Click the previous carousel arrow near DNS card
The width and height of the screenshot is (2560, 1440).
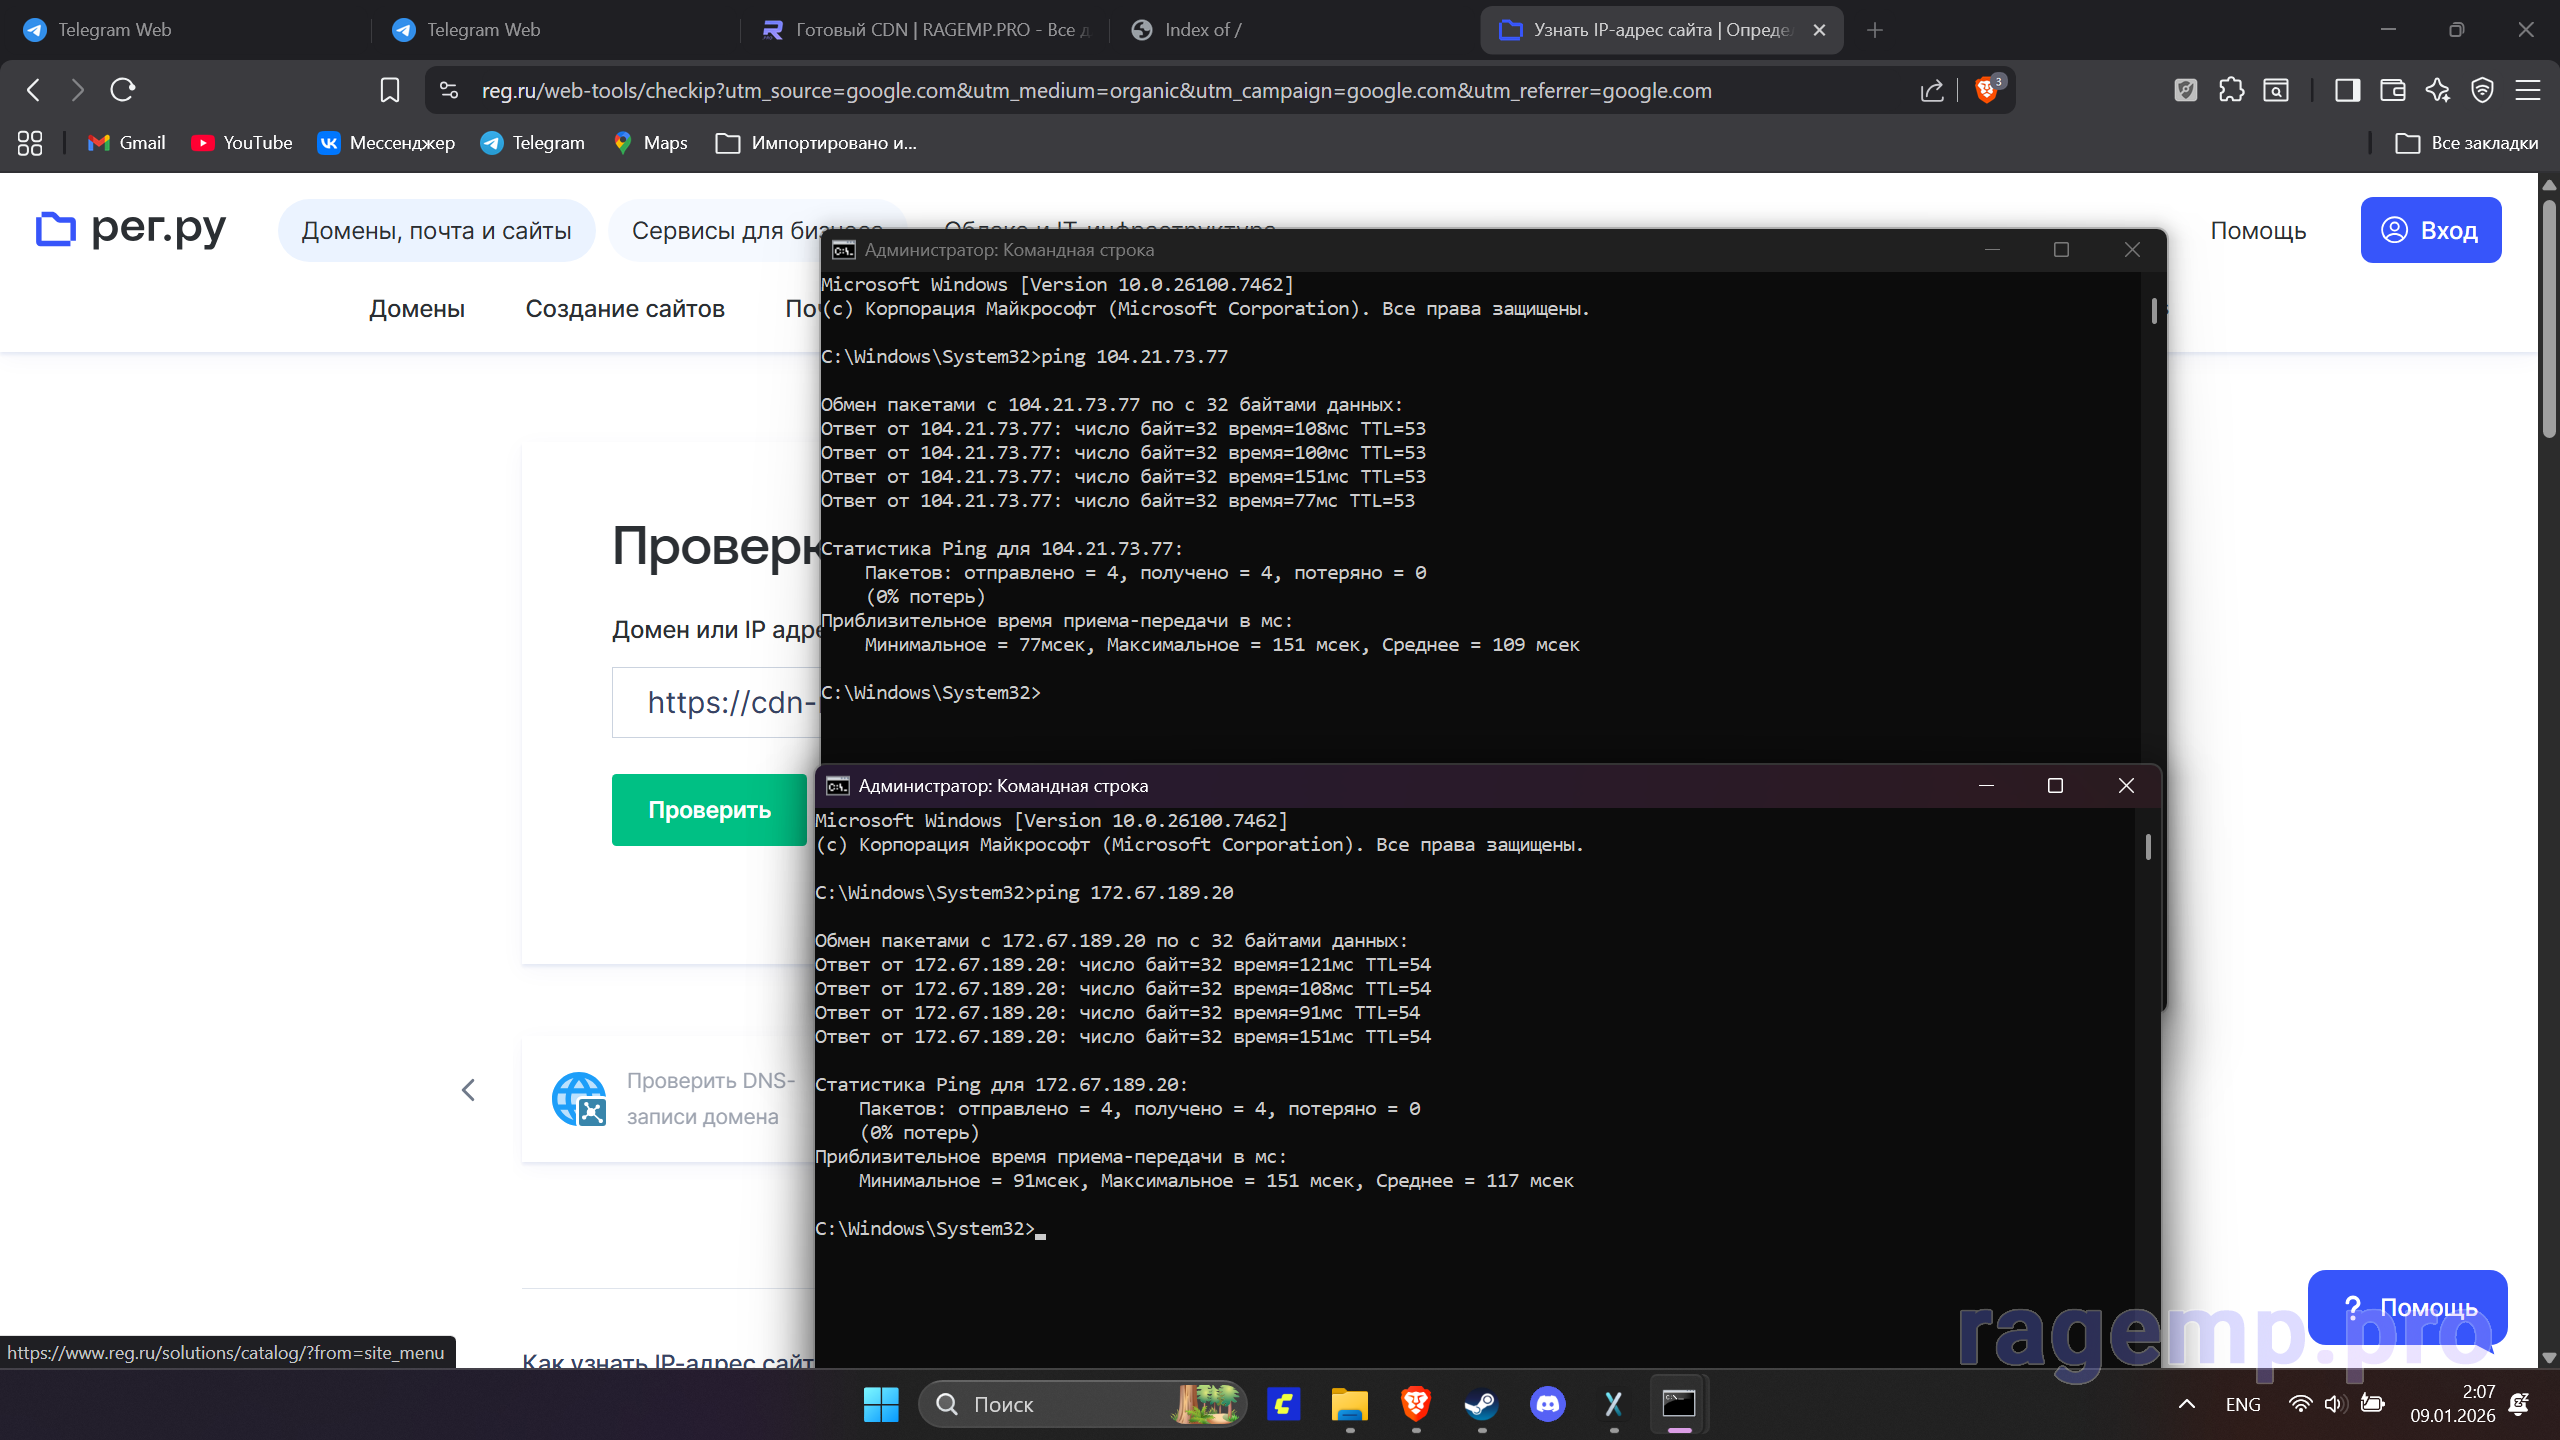468,1089
